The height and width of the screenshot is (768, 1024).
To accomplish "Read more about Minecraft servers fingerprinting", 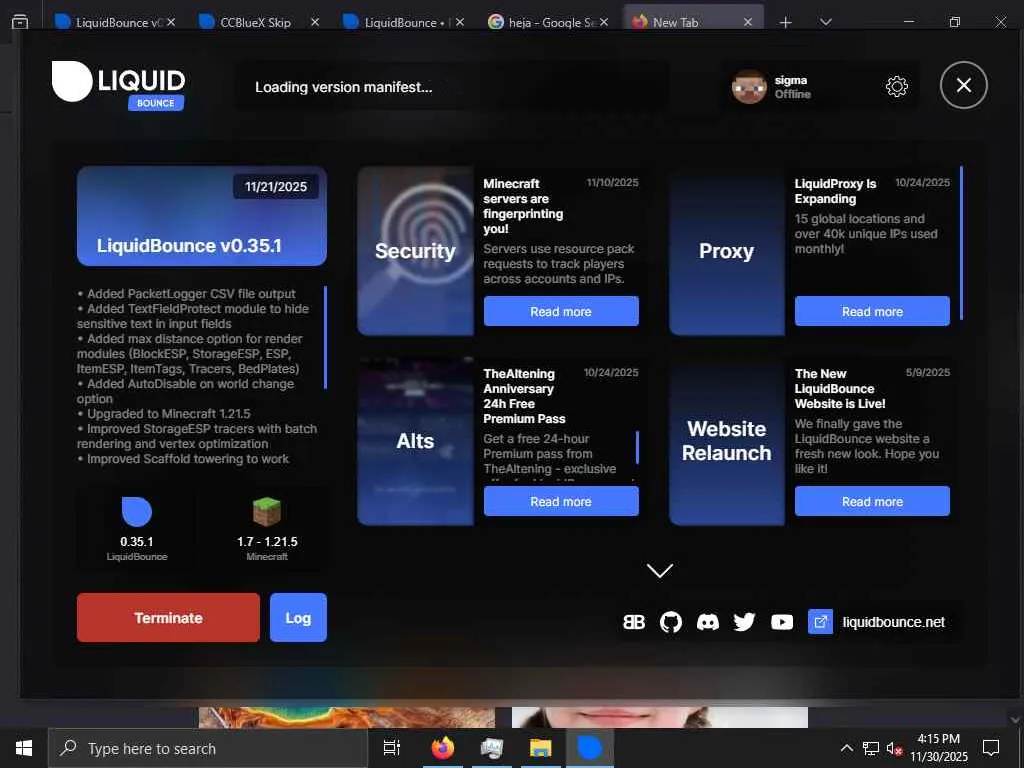I will (561, 311).
